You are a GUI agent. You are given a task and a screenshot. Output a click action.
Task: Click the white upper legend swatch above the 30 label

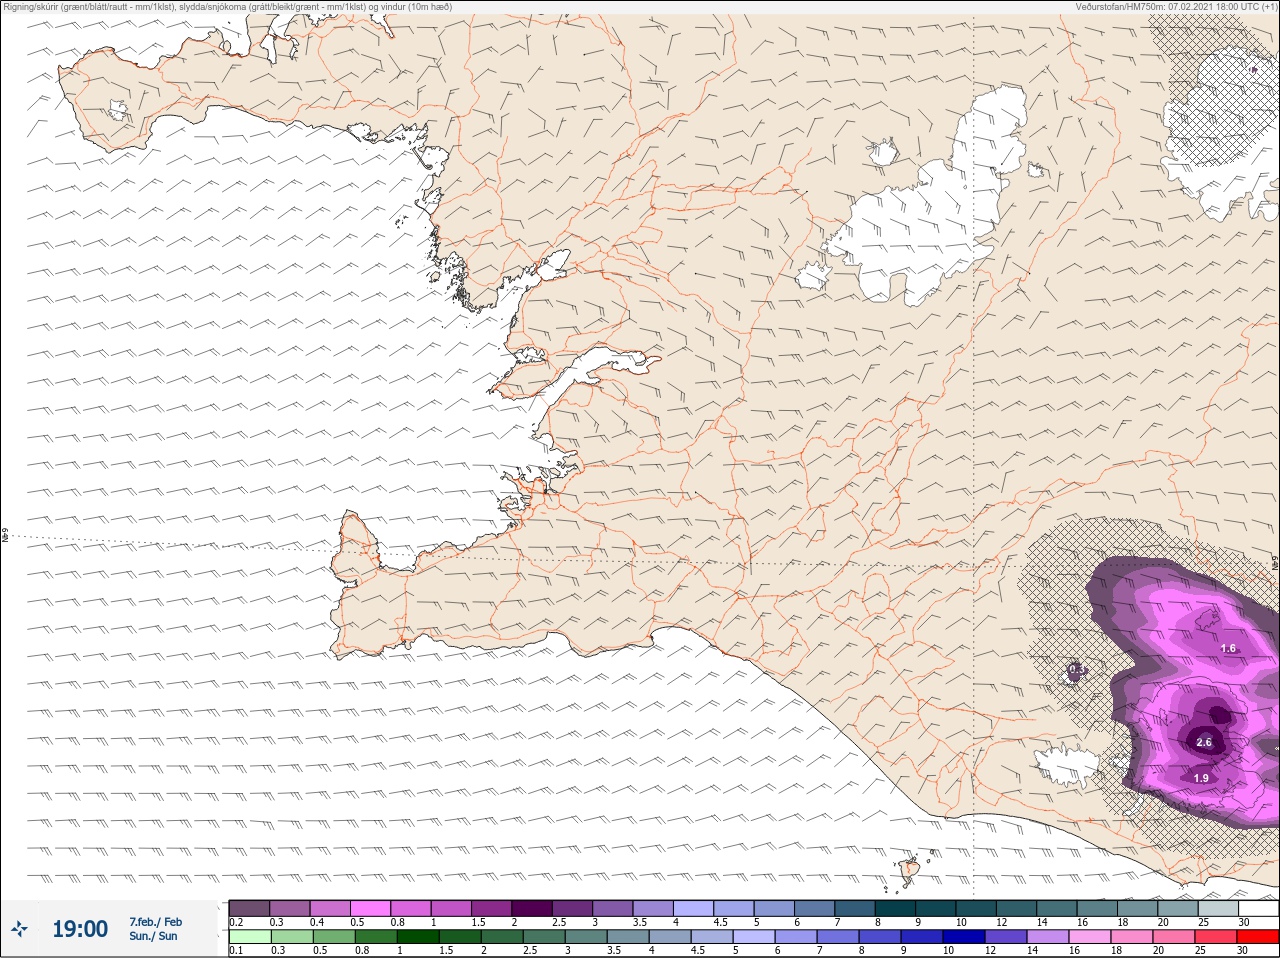pos(1259,908)
